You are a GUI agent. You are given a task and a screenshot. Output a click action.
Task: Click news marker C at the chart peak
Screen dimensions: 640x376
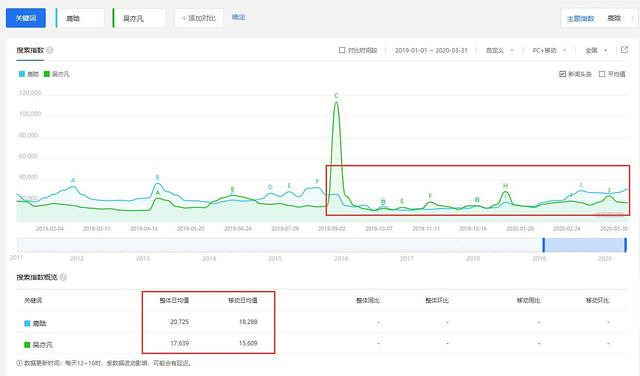click(336, 96)
